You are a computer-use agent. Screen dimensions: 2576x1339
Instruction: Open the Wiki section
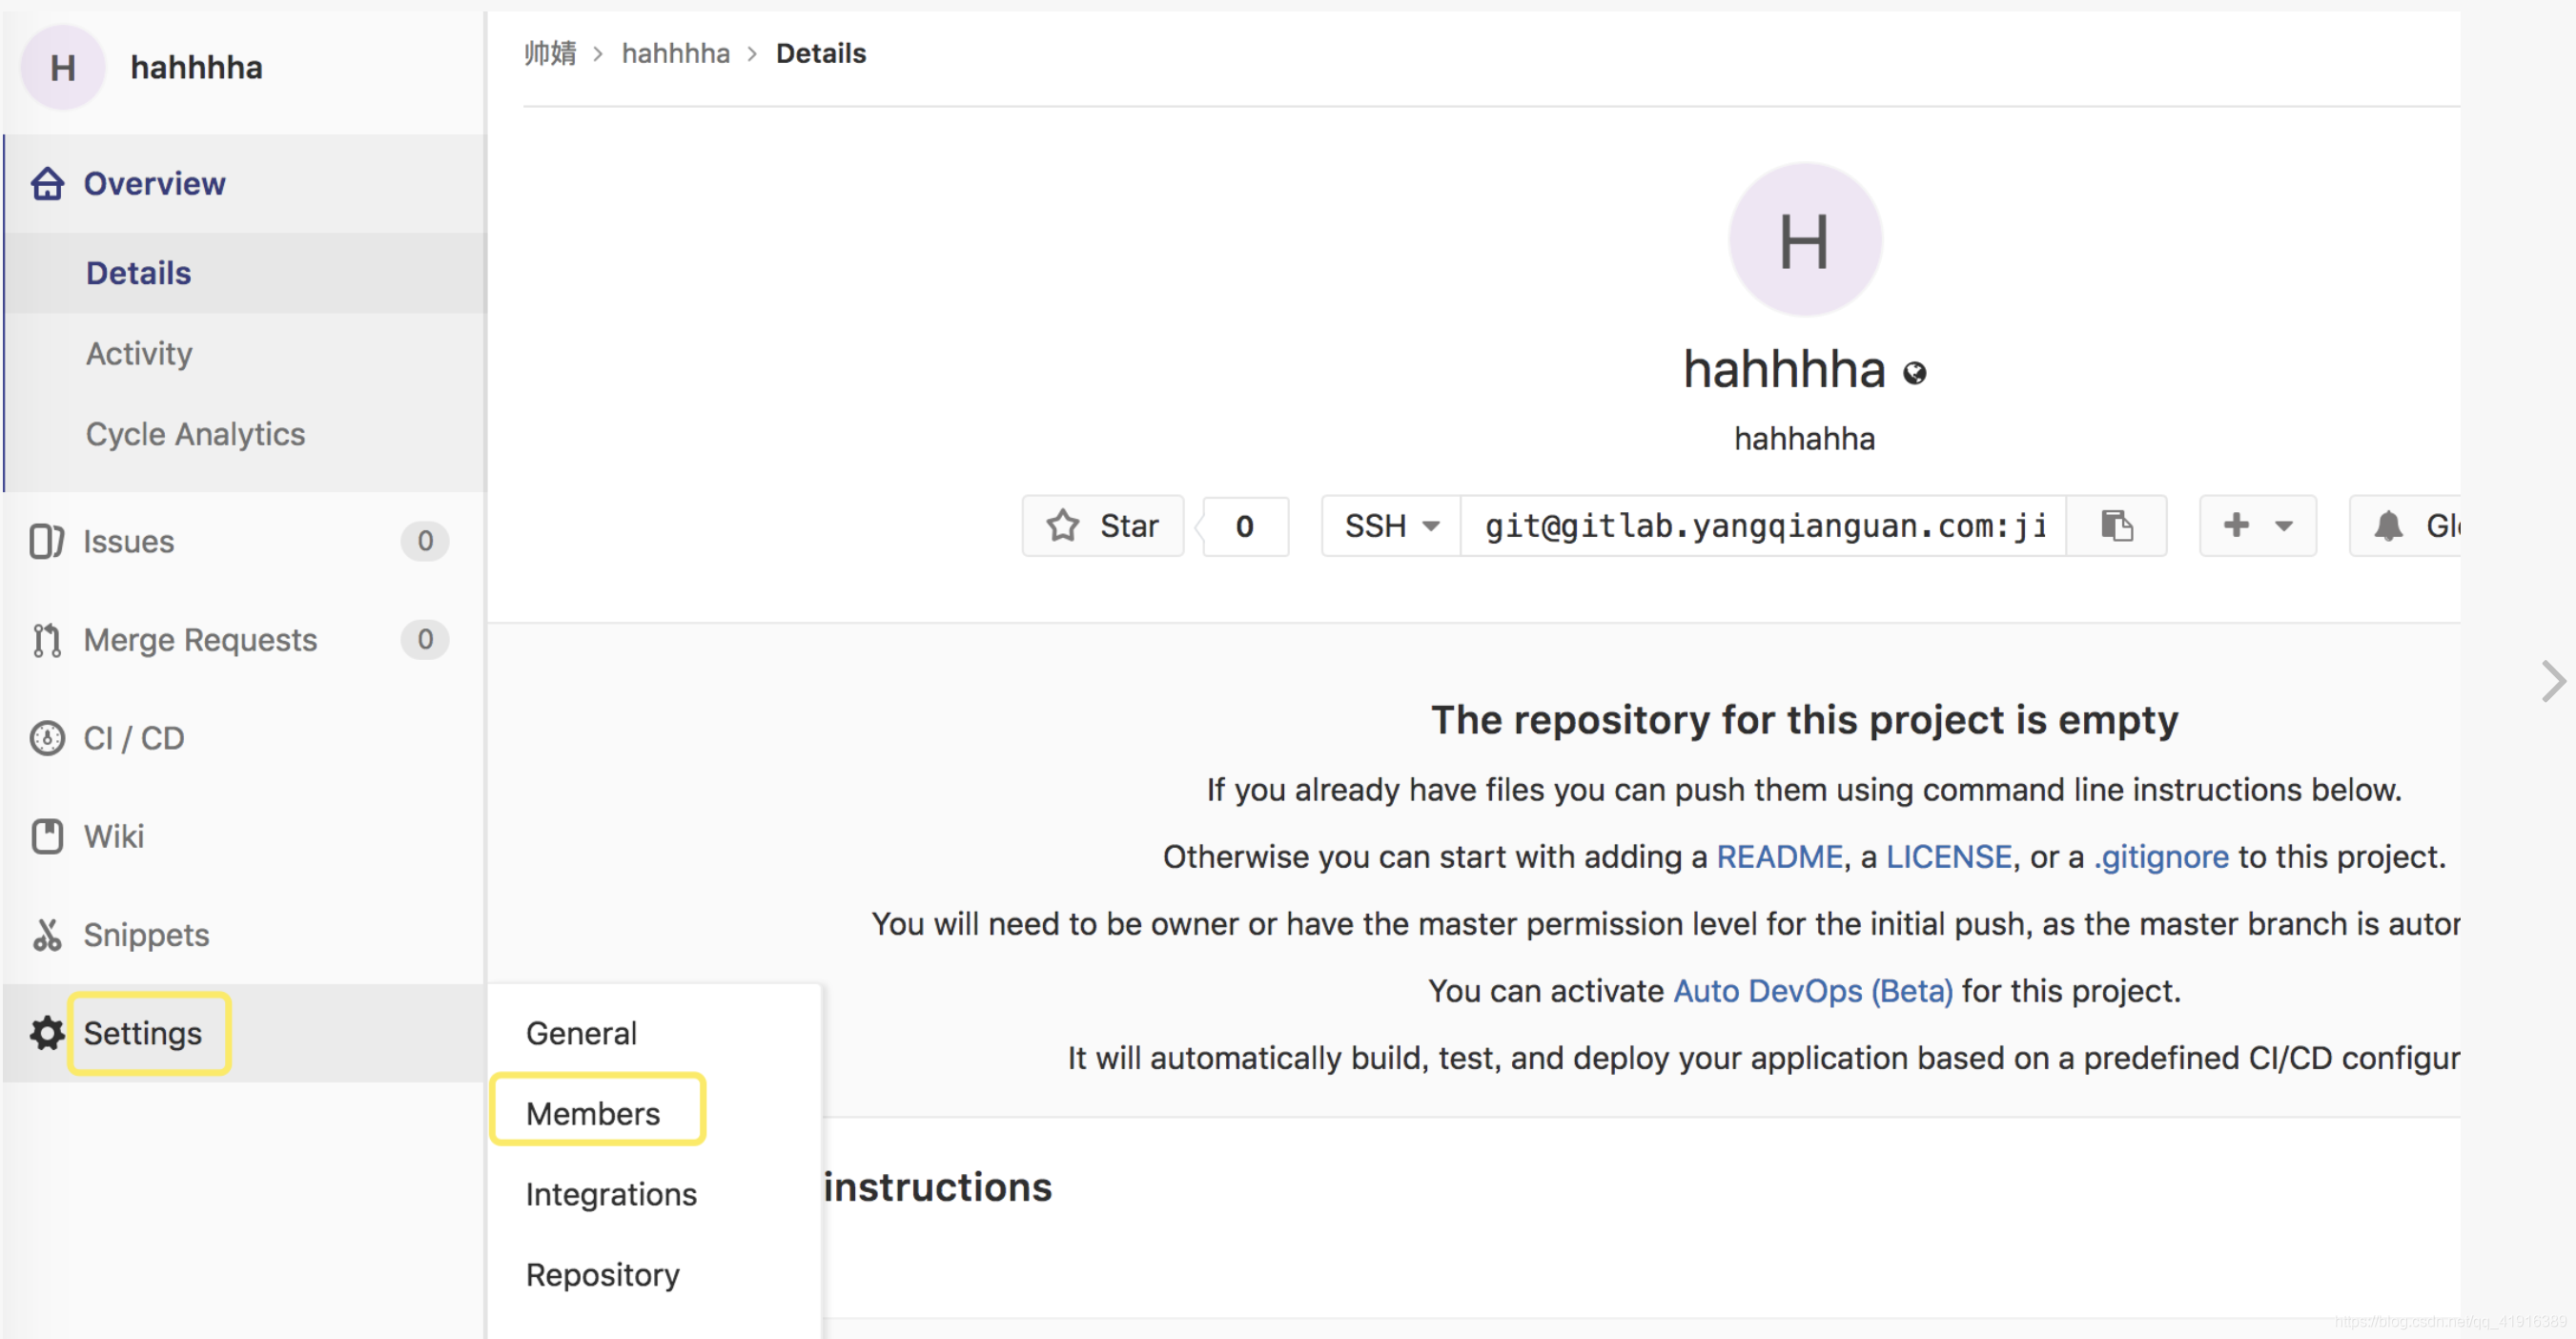click(113, 836)
